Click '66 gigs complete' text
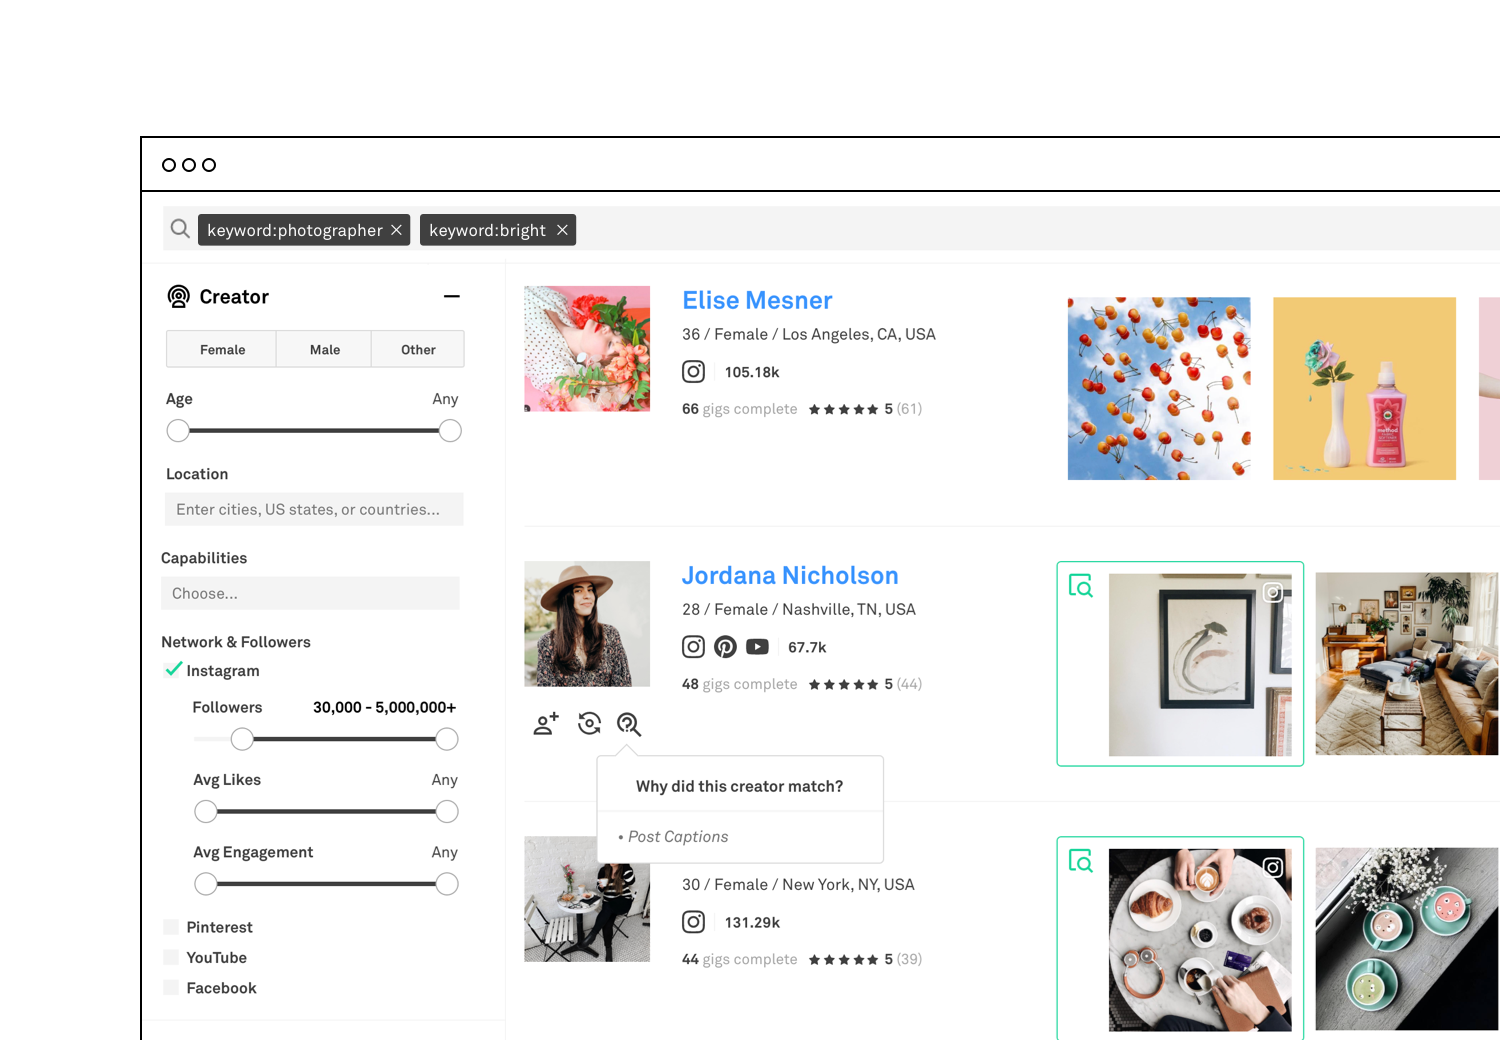The height and width of the screenshot is (1040, 1500). 740,409
